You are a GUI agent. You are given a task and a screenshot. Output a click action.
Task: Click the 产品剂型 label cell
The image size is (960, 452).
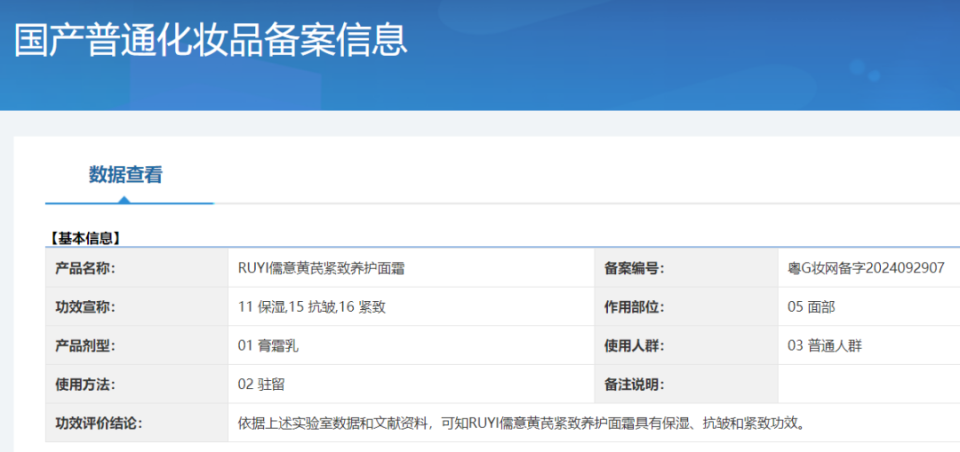[137, 345]
